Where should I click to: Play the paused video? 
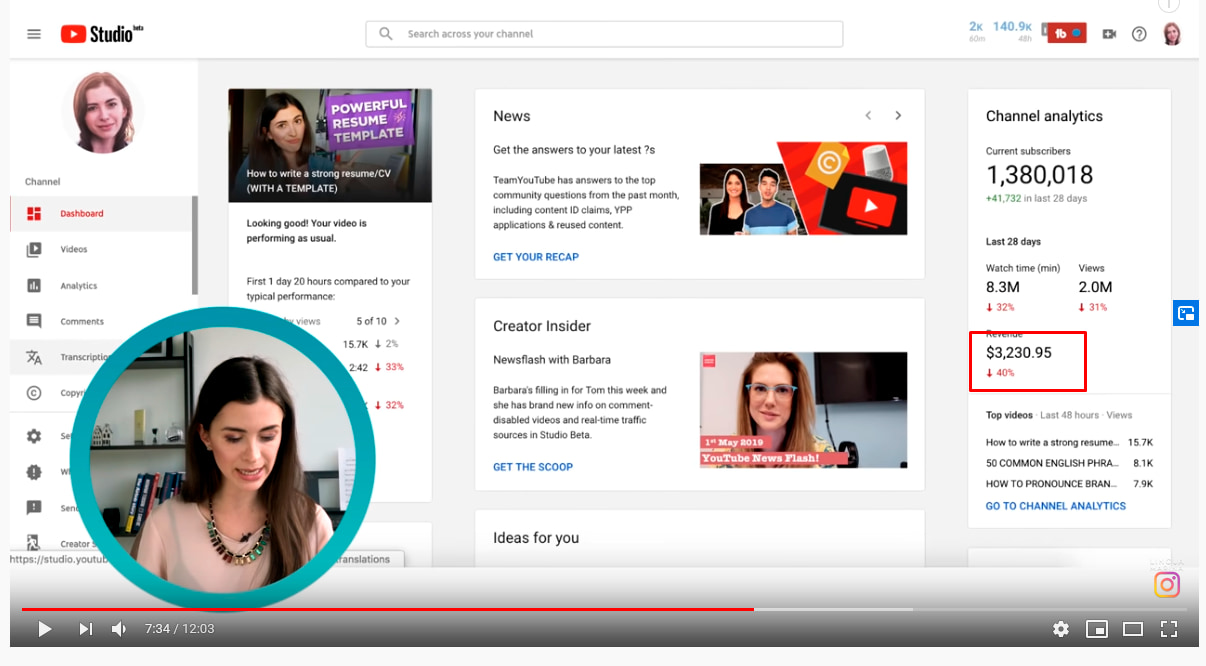point(44,629)
